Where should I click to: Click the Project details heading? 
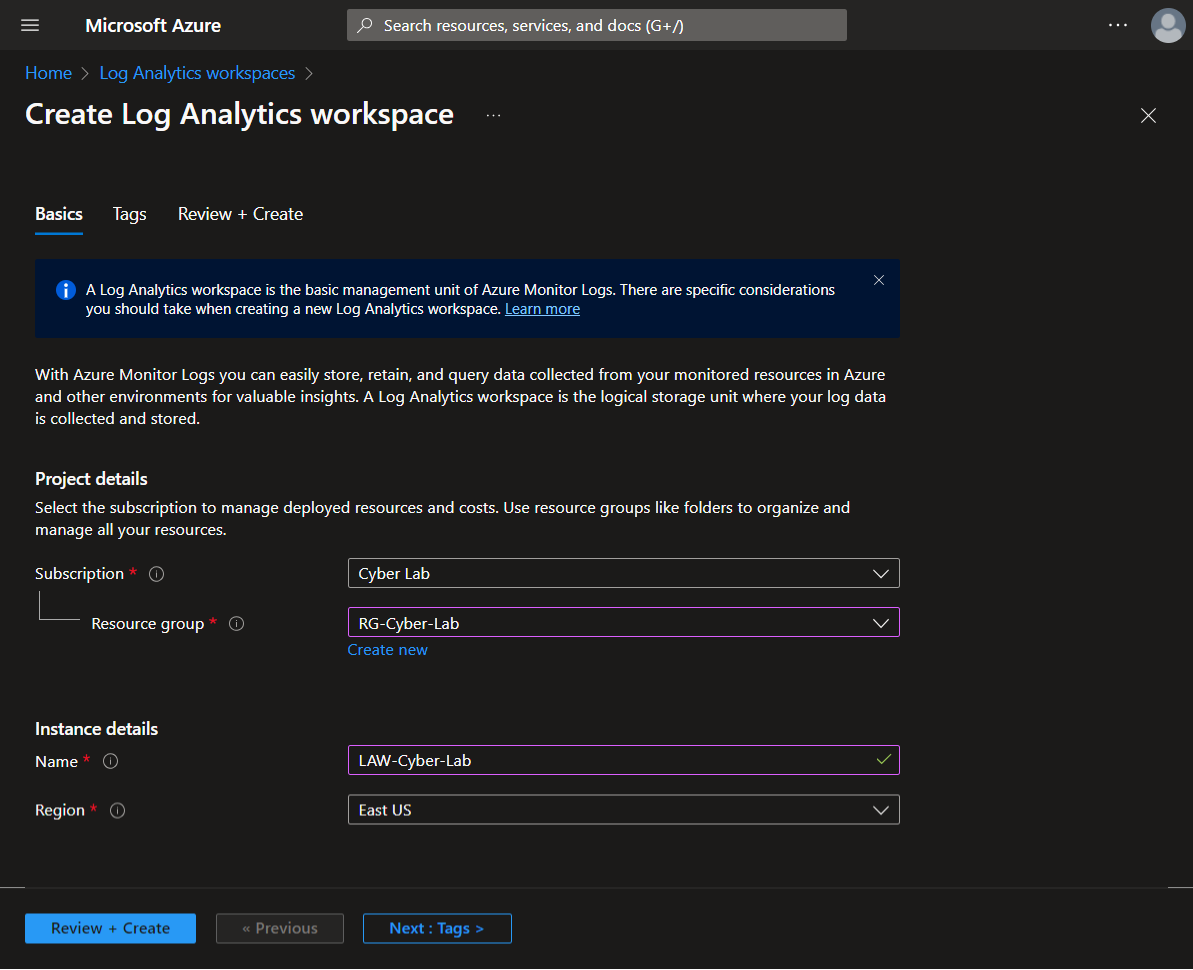(91, 479)
